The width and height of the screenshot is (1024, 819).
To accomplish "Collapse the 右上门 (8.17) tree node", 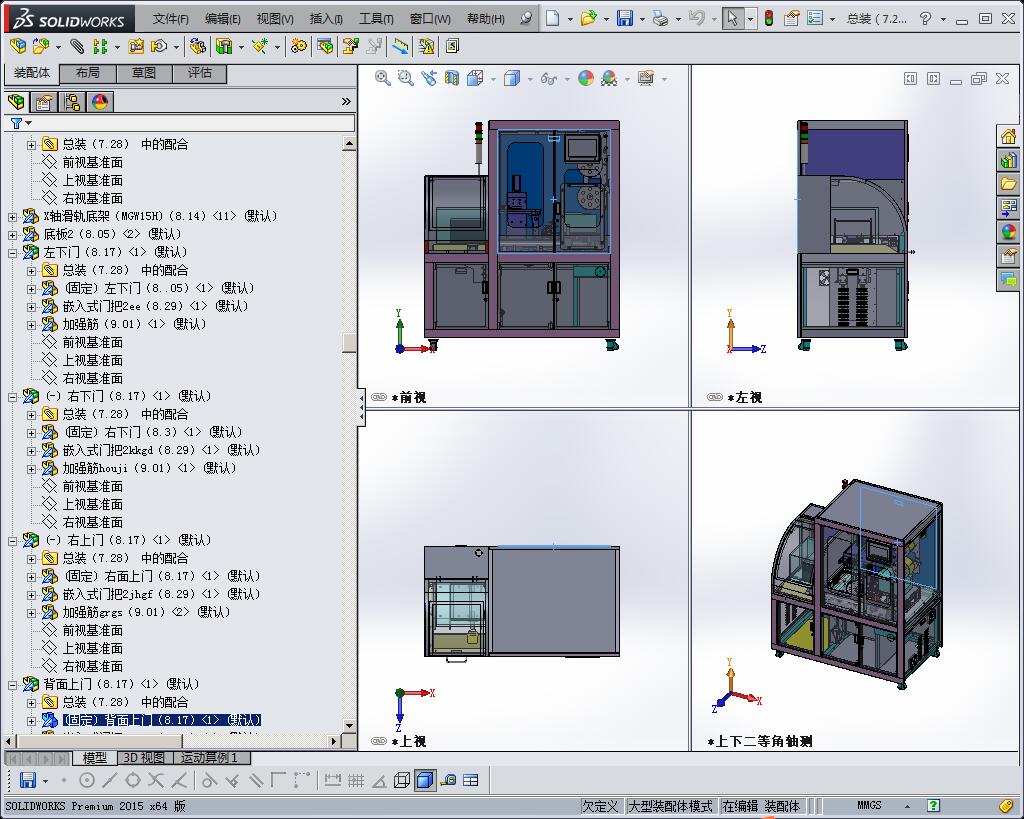I will [x=12, y=540].
